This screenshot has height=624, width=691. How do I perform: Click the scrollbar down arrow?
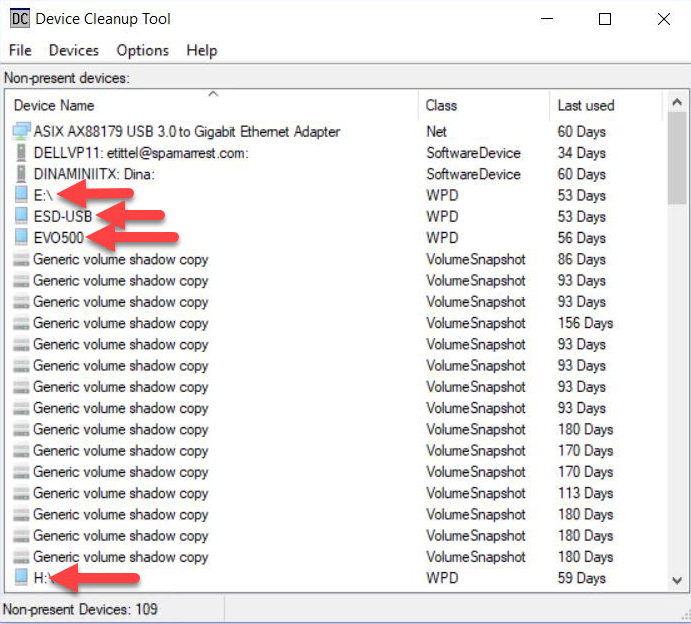(x=677, y=580)
